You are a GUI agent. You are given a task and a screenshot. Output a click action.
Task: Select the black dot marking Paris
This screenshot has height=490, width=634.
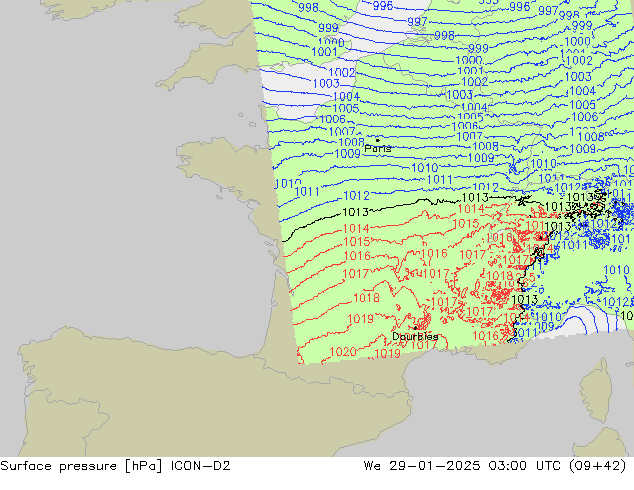[378, 140]
